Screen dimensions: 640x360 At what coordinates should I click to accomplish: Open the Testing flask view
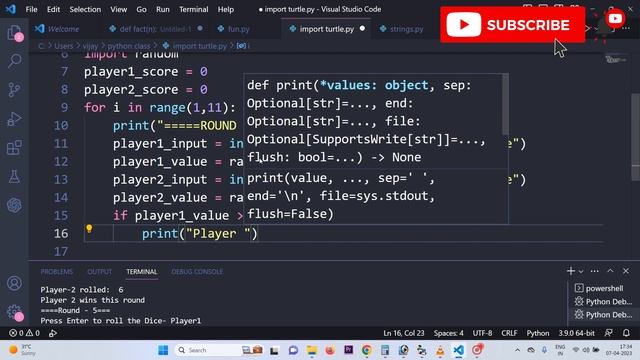[x=14, y=177]
